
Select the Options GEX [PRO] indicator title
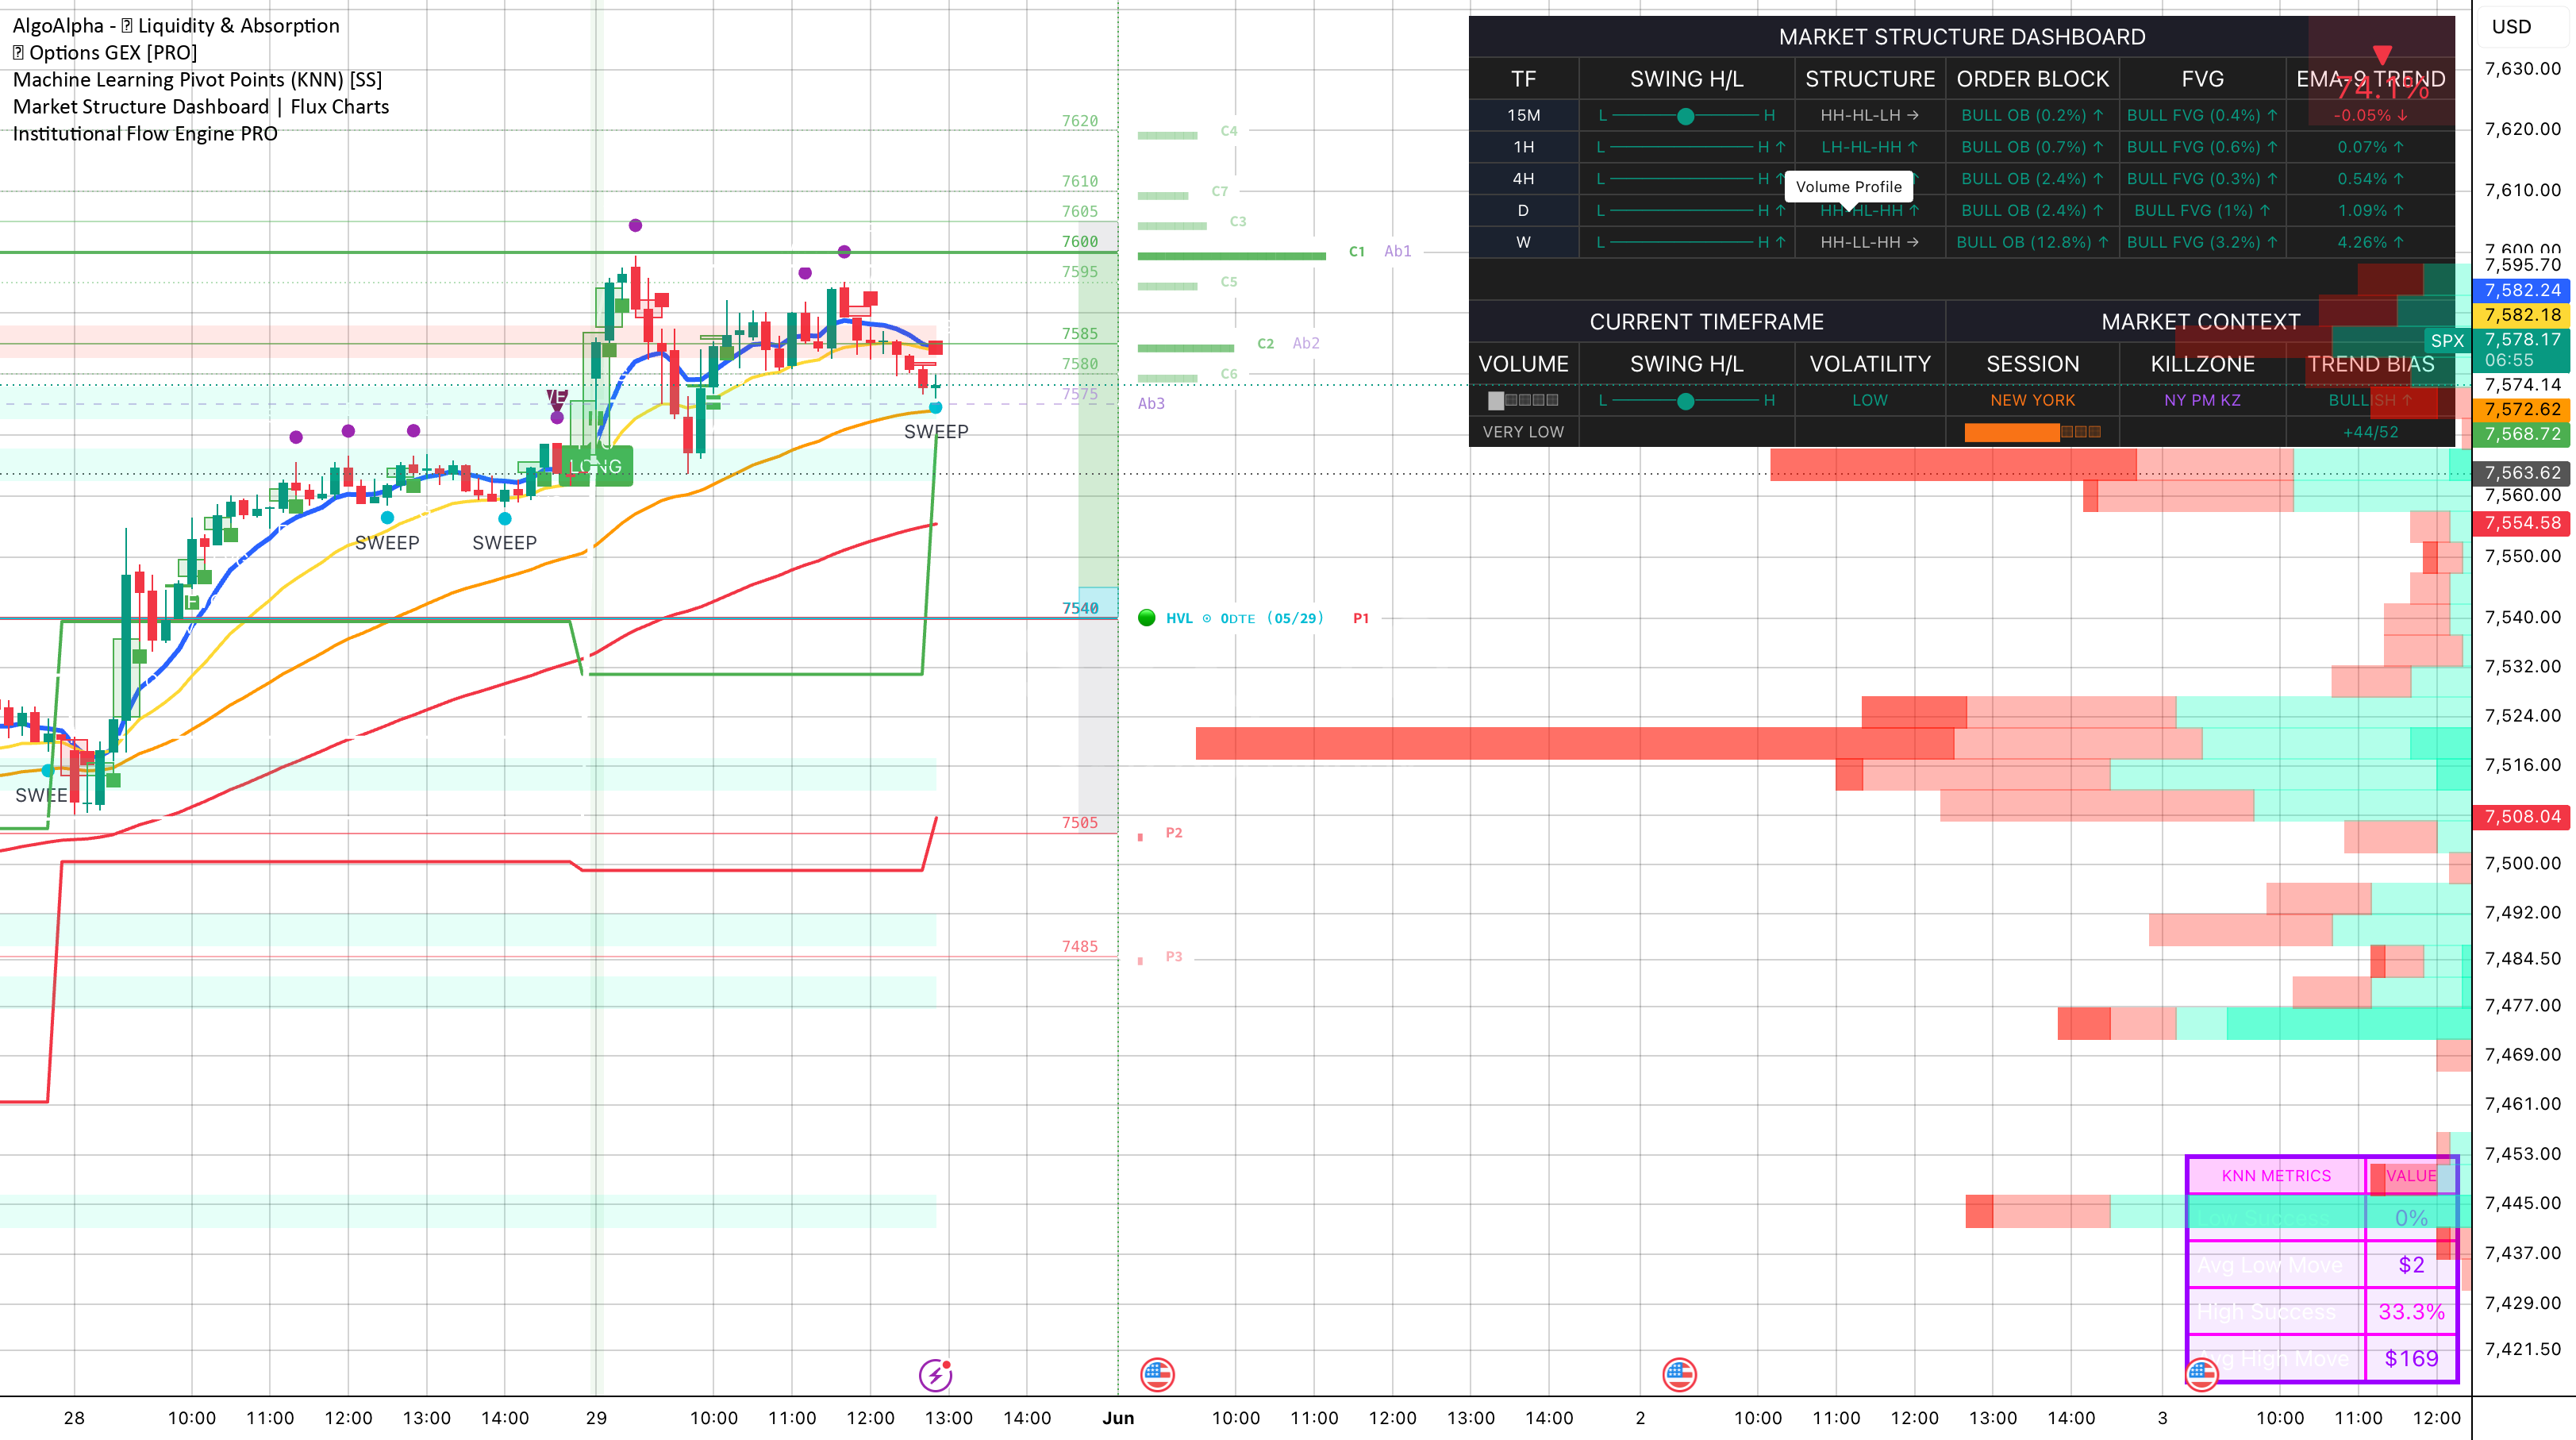105,53
